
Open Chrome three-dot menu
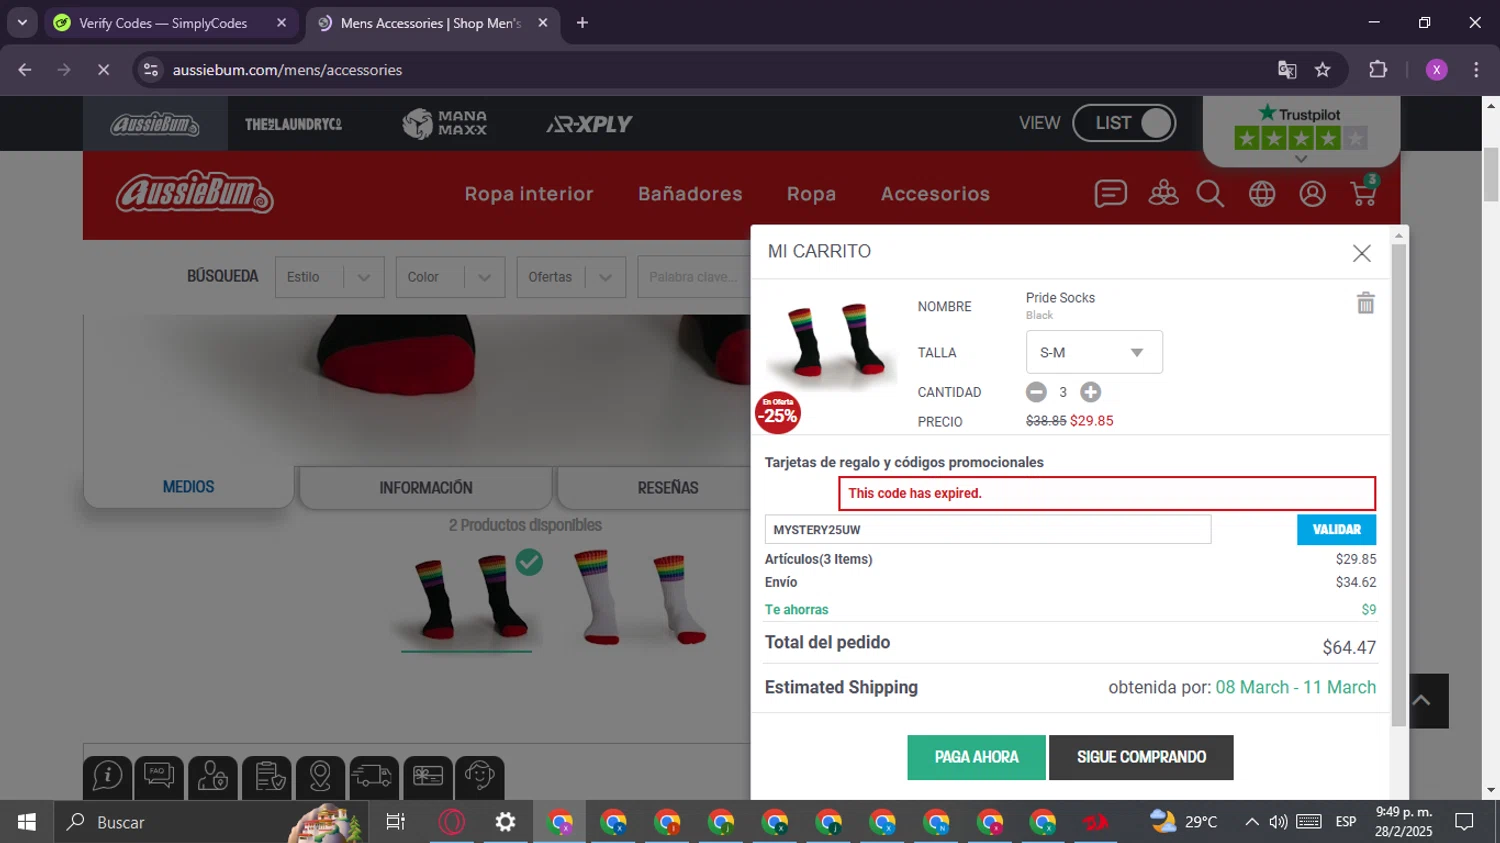pos(1476,70)
